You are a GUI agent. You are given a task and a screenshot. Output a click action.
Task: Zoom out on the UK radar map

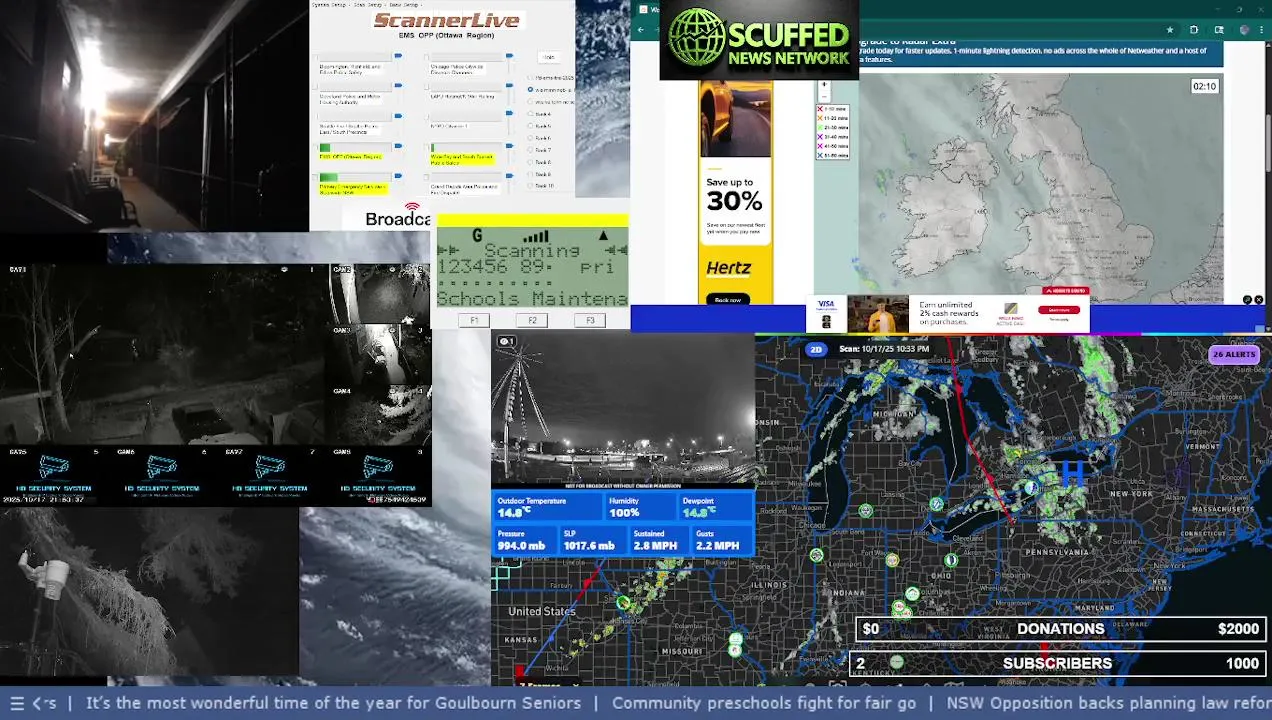(824, 96)
